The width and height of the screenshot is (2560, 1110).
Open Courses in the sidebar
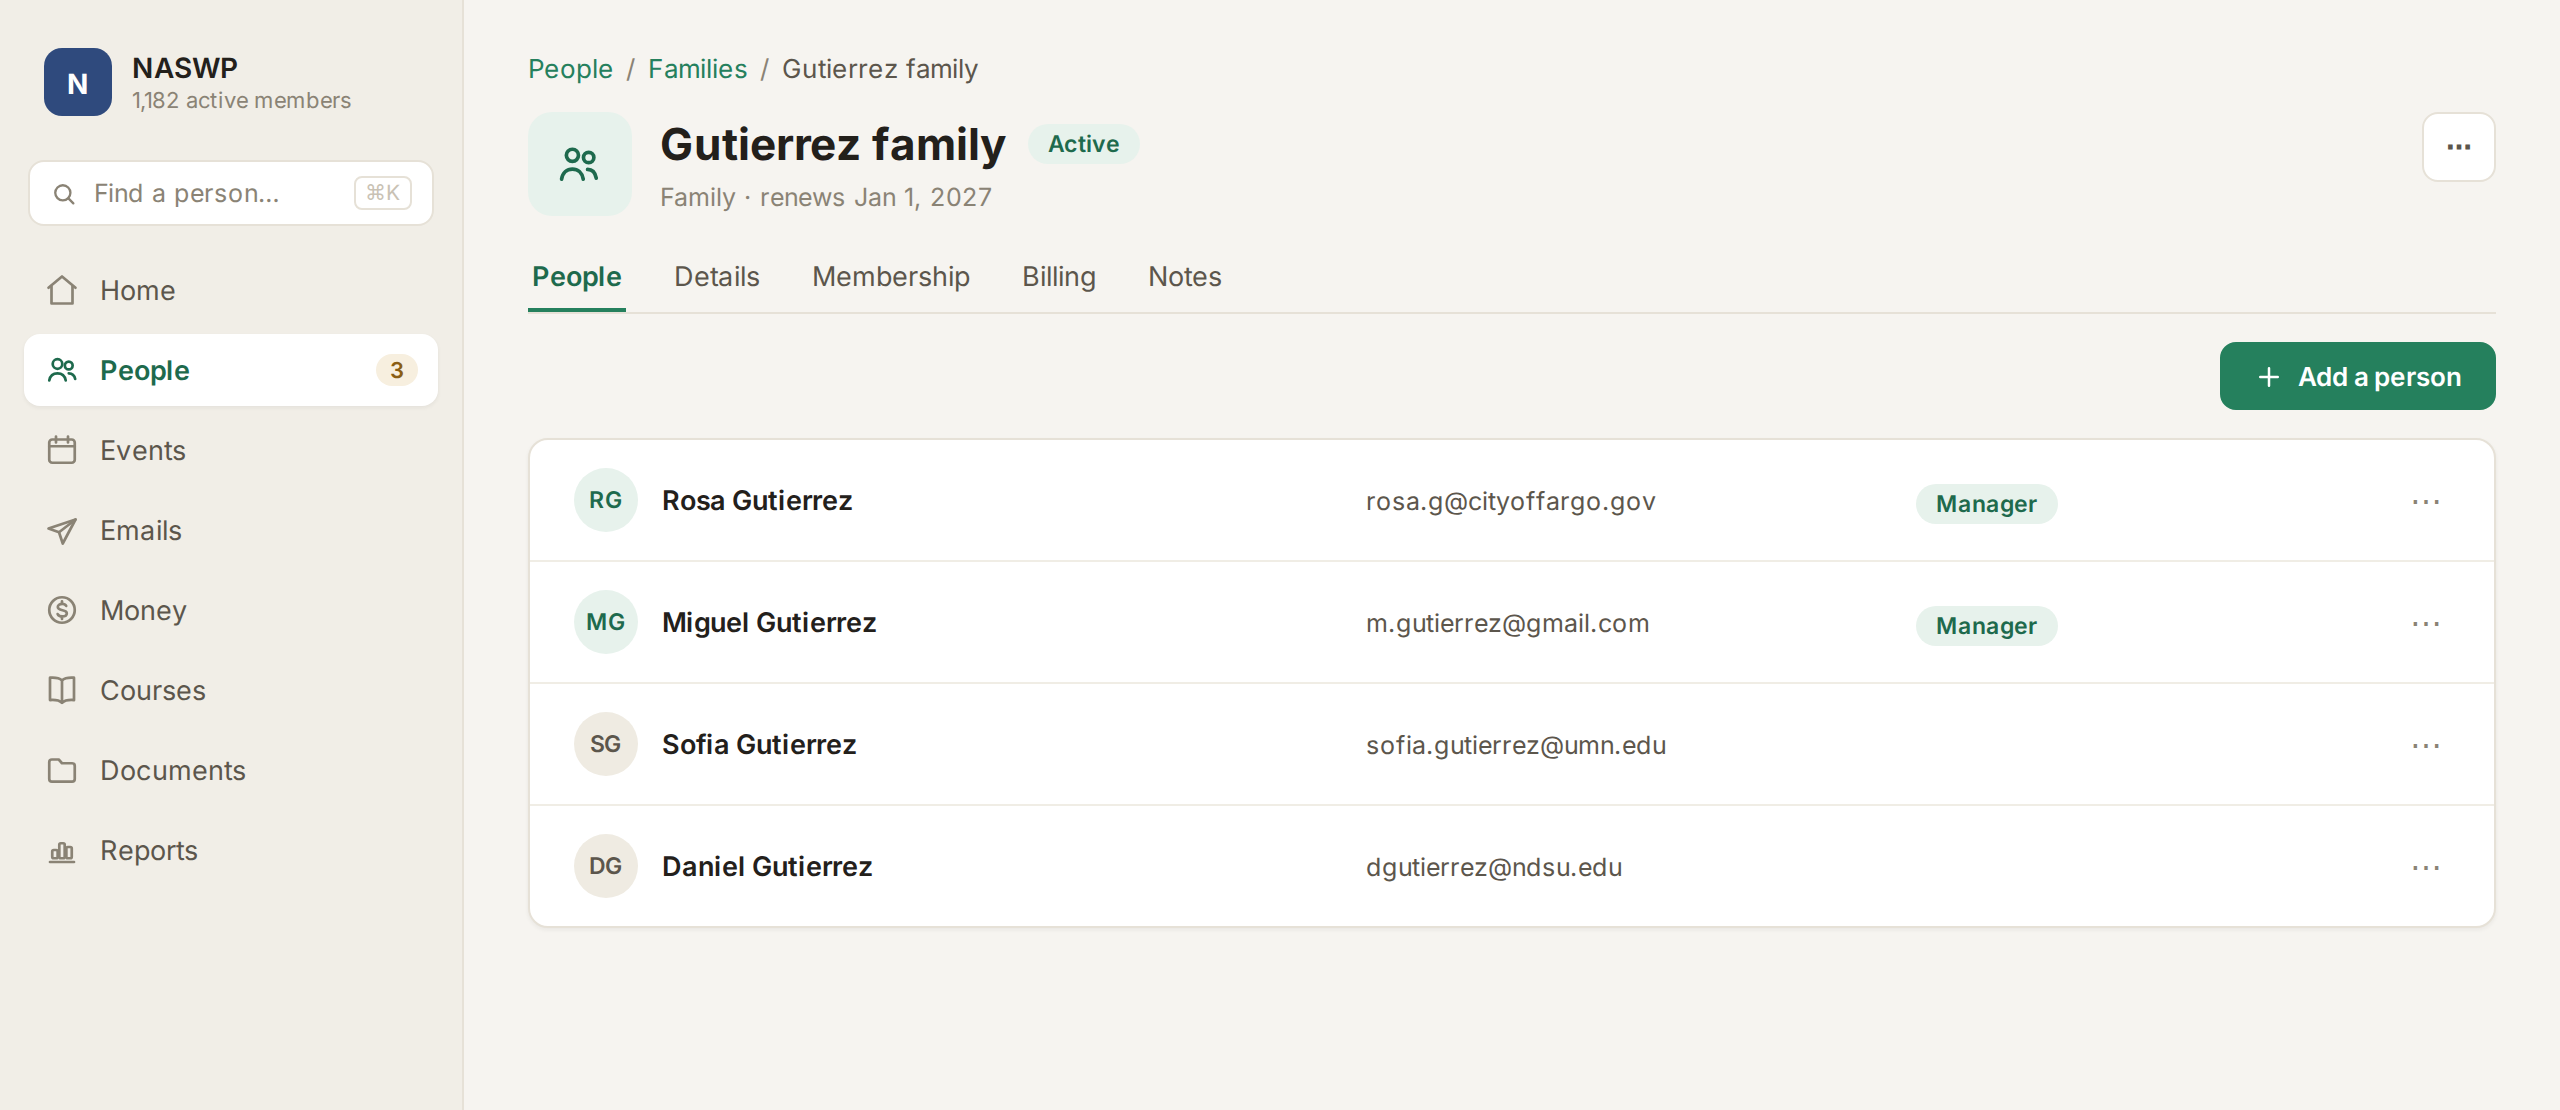tap(231, 690)
